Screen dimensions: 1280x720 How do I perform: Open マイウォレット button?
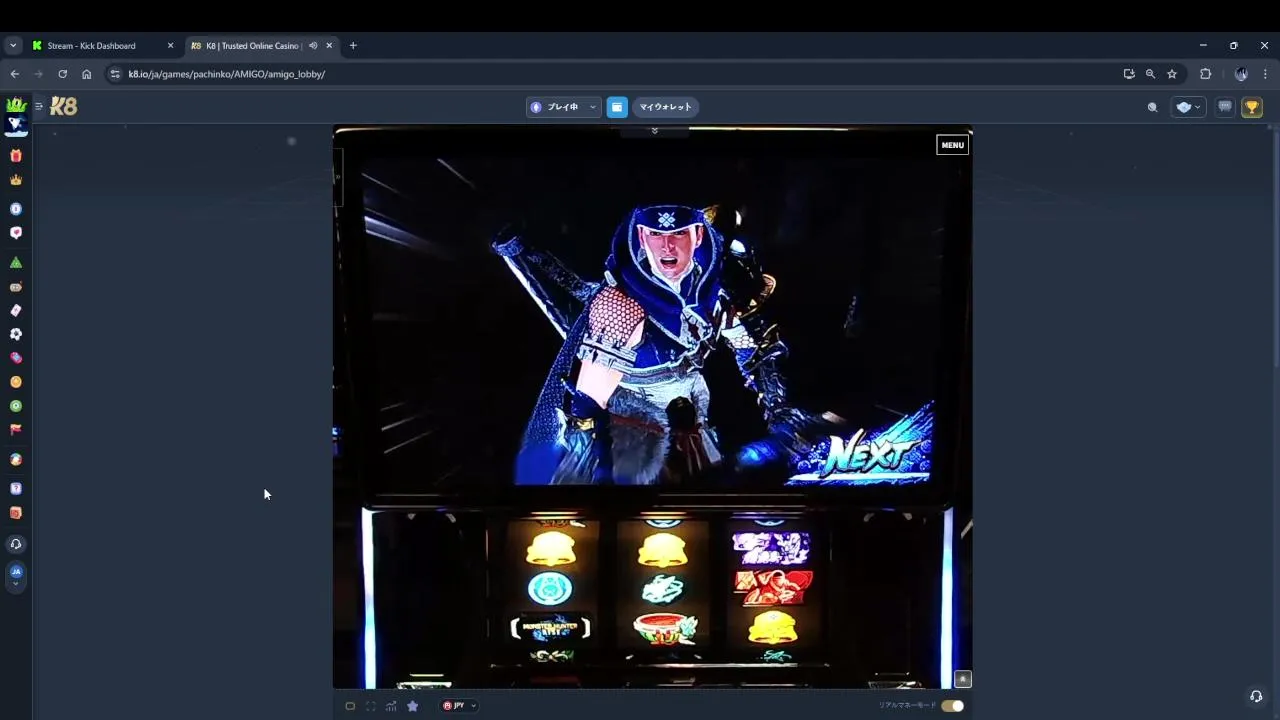(665, 107)
